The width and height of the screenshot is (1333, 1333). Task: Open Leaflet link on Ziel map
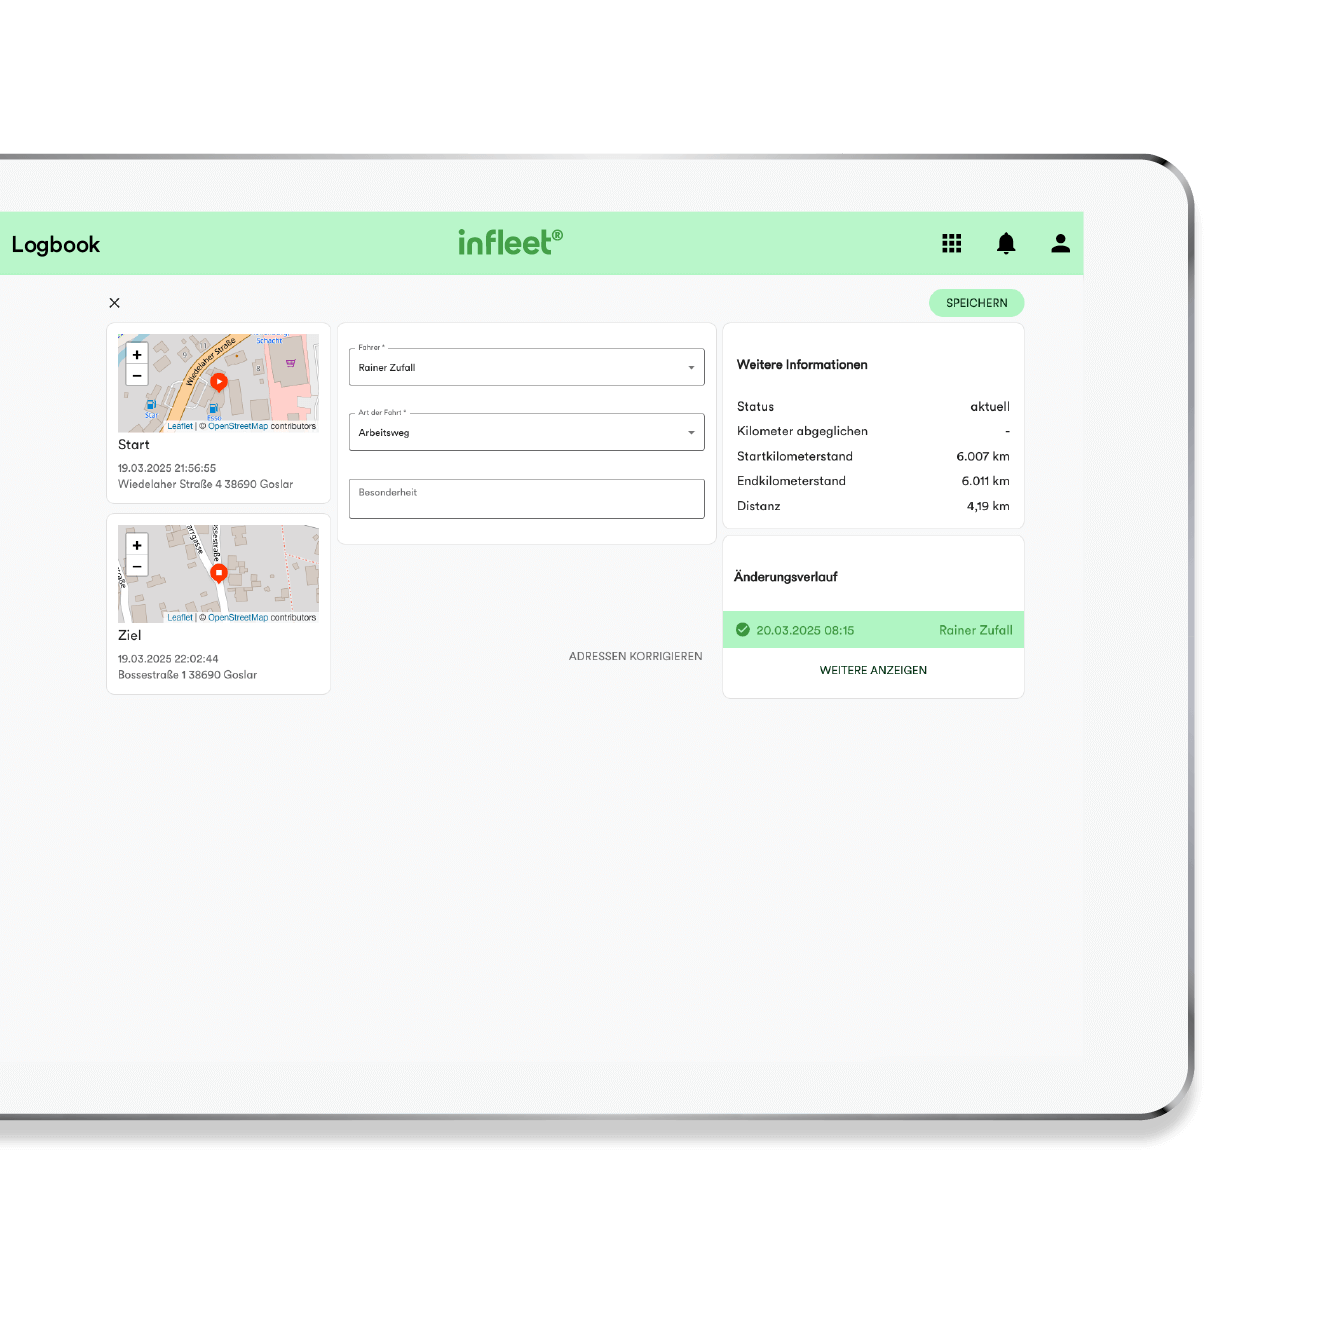(x=180, y=617)
